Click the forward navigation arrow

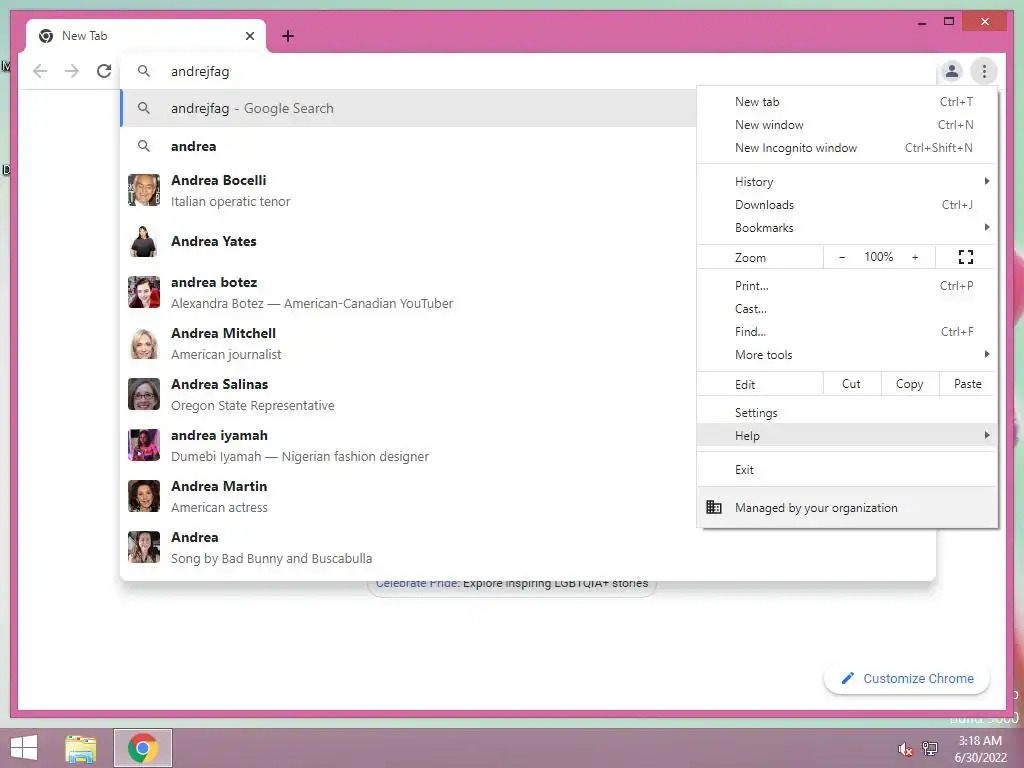72,71
